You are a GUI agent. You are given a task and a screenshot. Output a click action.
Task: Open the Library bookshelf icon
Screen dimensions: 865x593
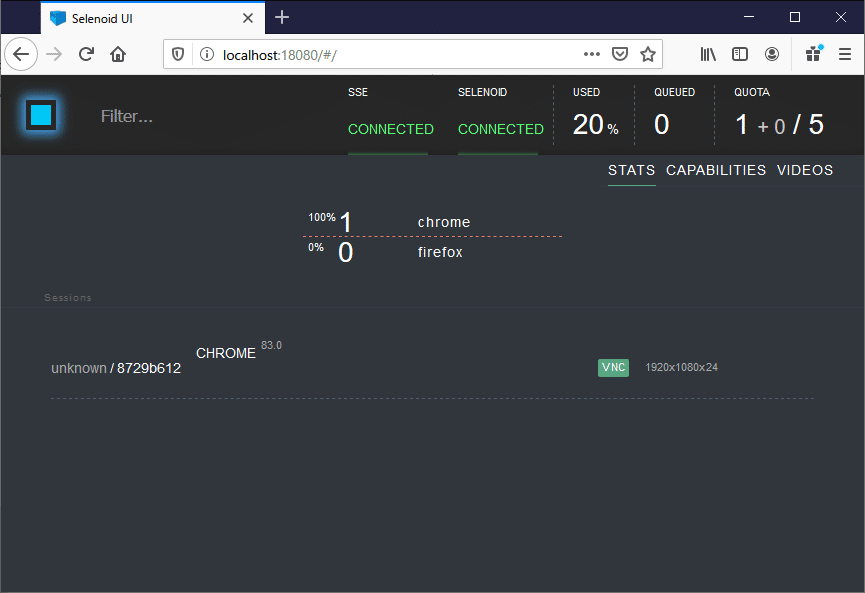point(708,54)
